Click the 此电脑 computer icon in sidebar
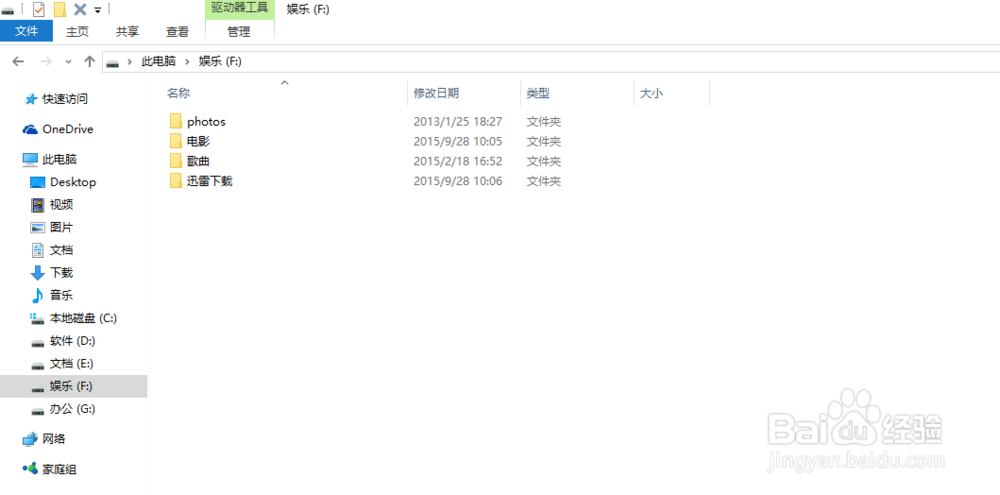Screen dimensions: 1000x495 tap(30, 159)
